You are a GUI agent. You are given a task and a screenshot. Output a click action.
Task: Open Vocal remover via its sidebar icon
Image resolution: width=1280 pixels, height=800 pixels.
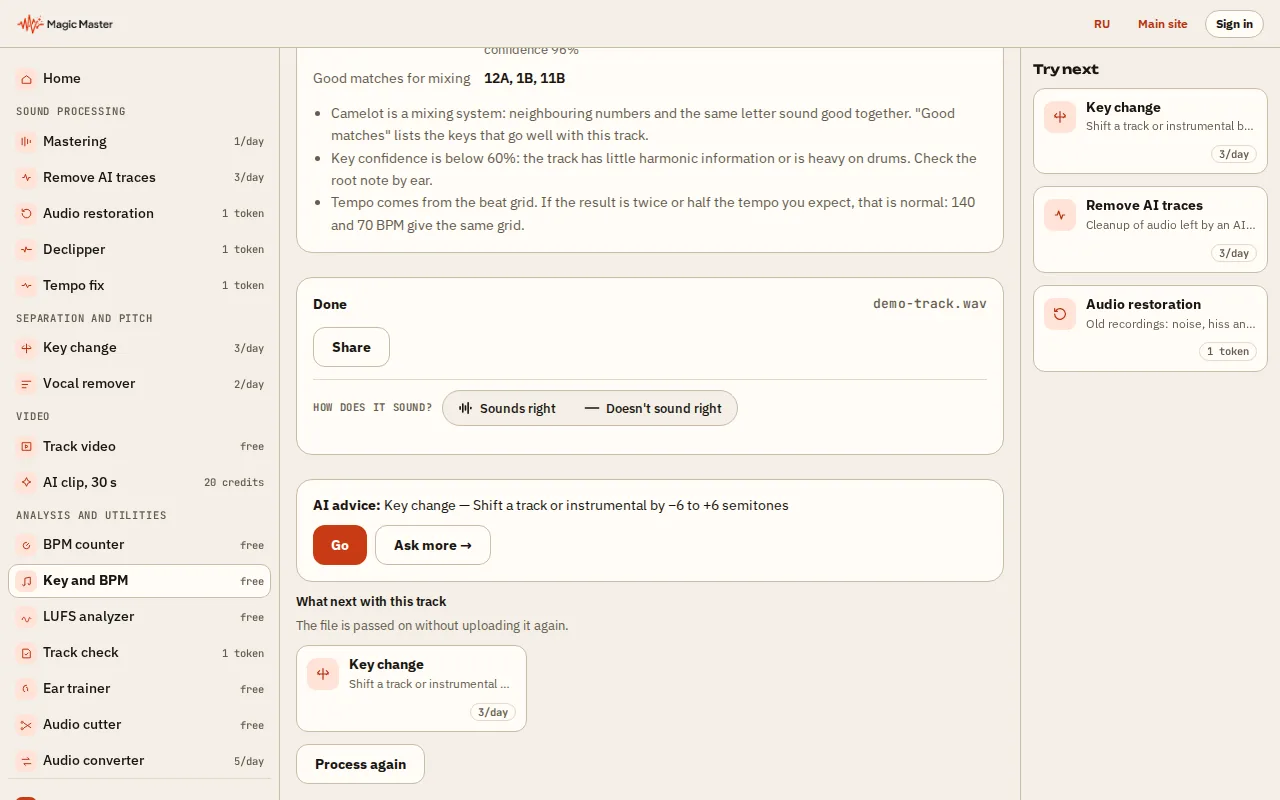(26, 384)
